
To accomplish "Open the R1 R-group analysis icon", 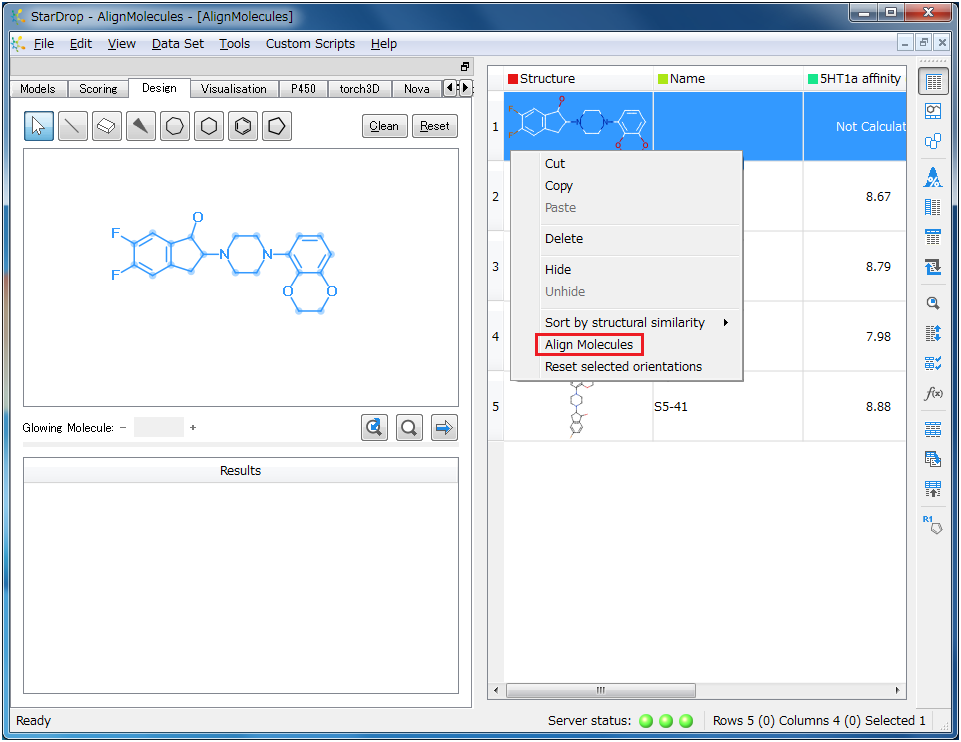I will click(x=932, y=524).
